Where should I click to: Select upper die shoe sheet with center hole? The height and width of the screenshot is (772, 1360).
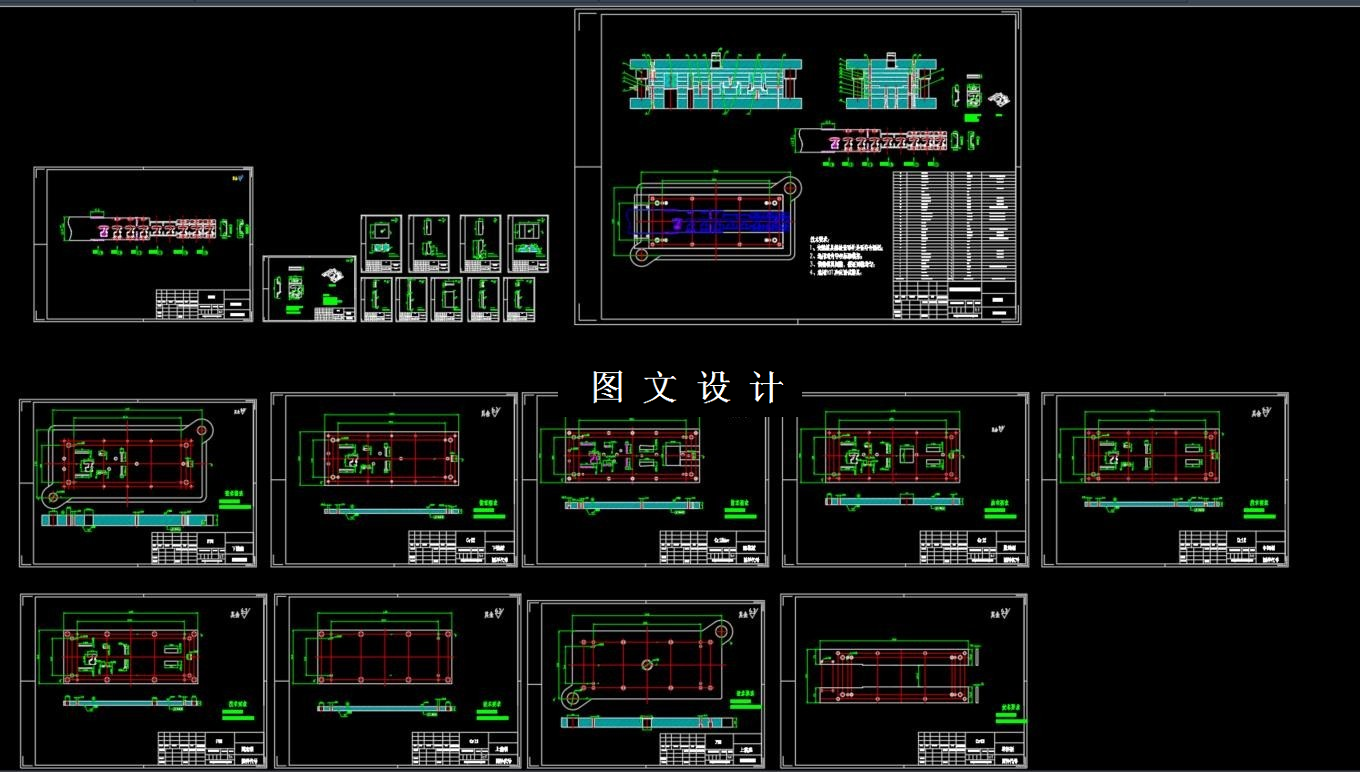pos(646,684)
